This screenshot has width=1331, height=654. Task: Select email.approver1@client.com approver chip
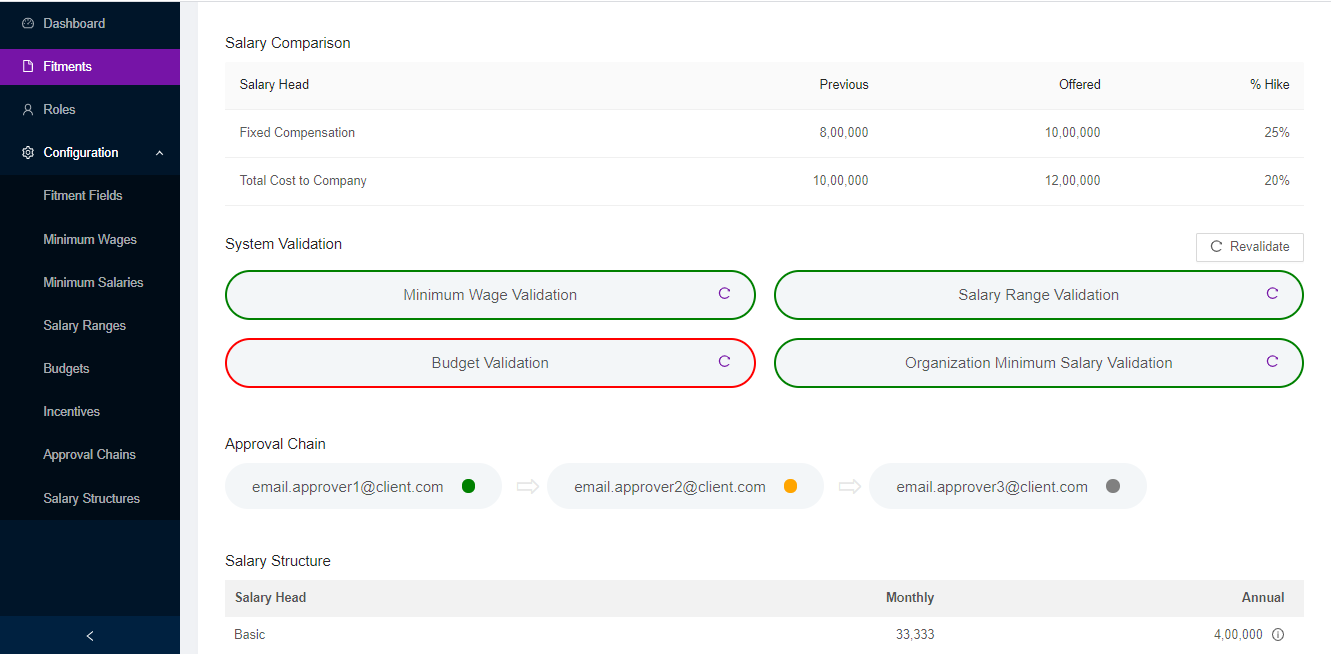click(348, 487)
